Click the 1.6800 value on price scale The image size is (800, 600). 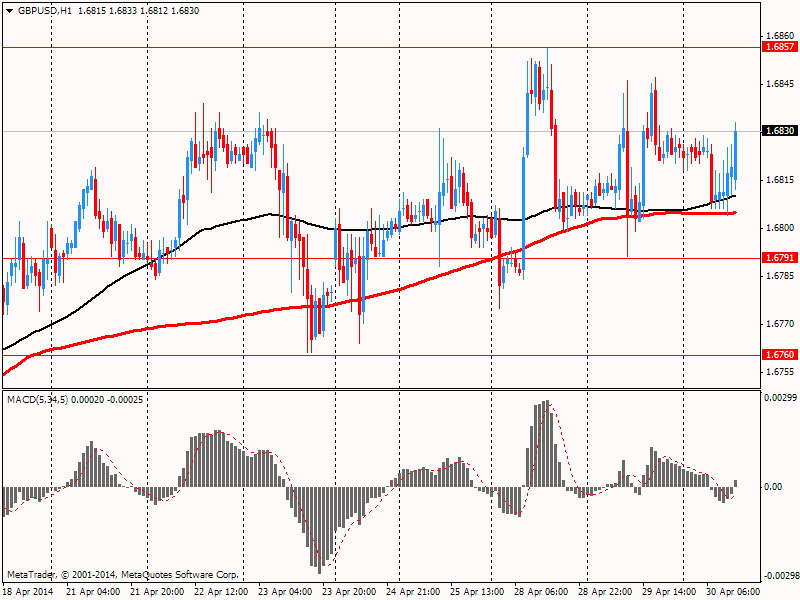[778, 227]
